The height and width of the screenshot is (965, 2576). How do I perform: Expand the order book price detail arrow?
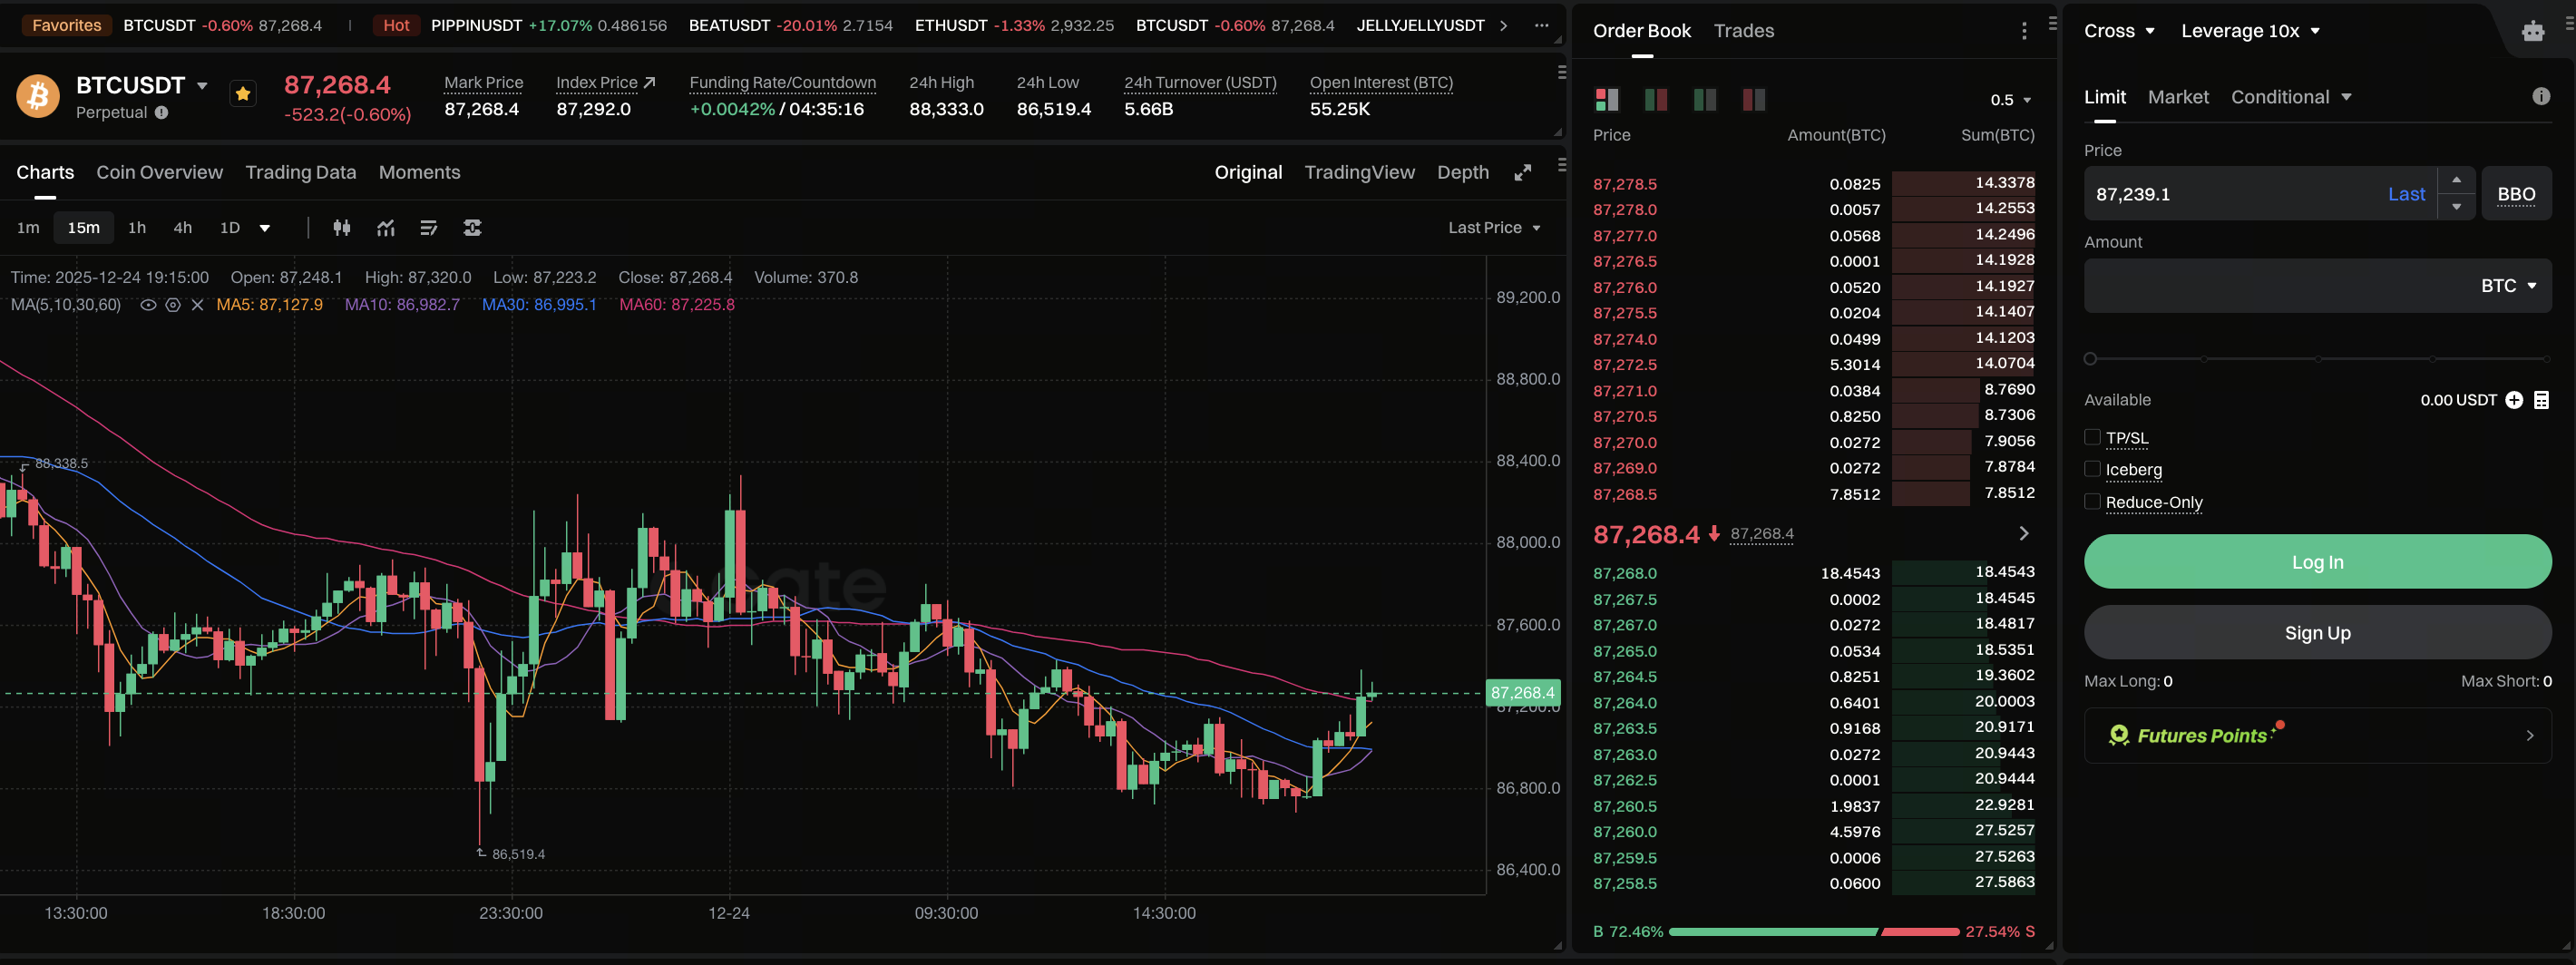[x=2024, y=534]
